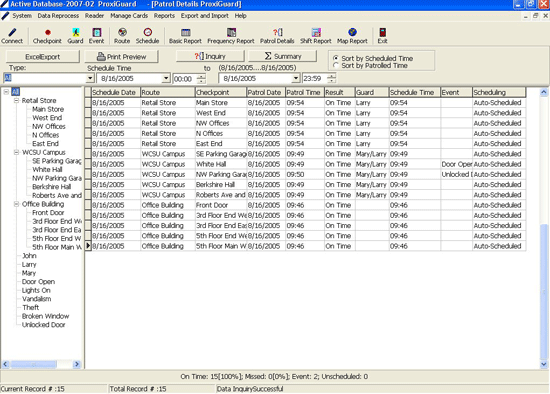Collapse the Office Building tree node

[16, 204]
